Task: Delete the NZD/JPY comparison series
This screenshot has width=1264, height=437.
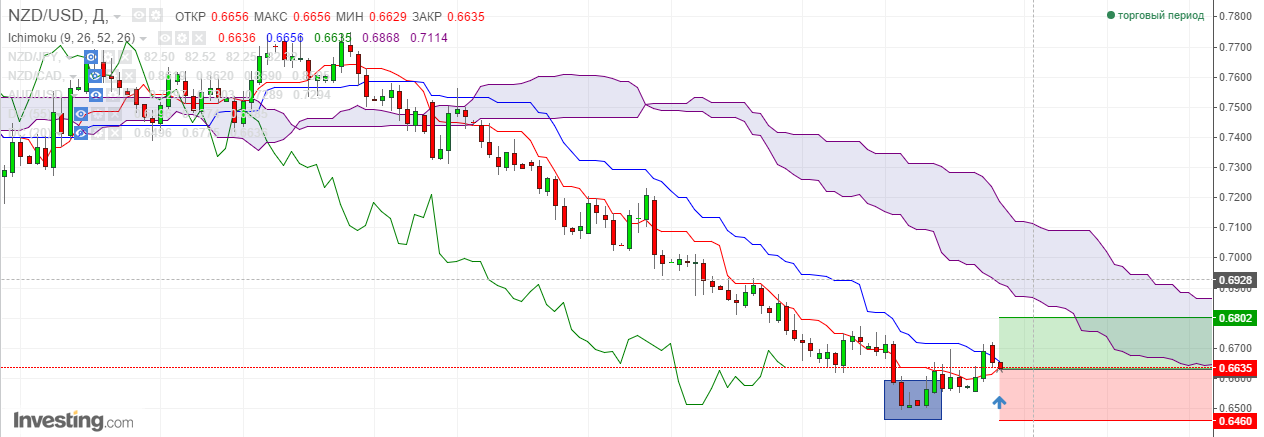Action: (x=125, y=57)
